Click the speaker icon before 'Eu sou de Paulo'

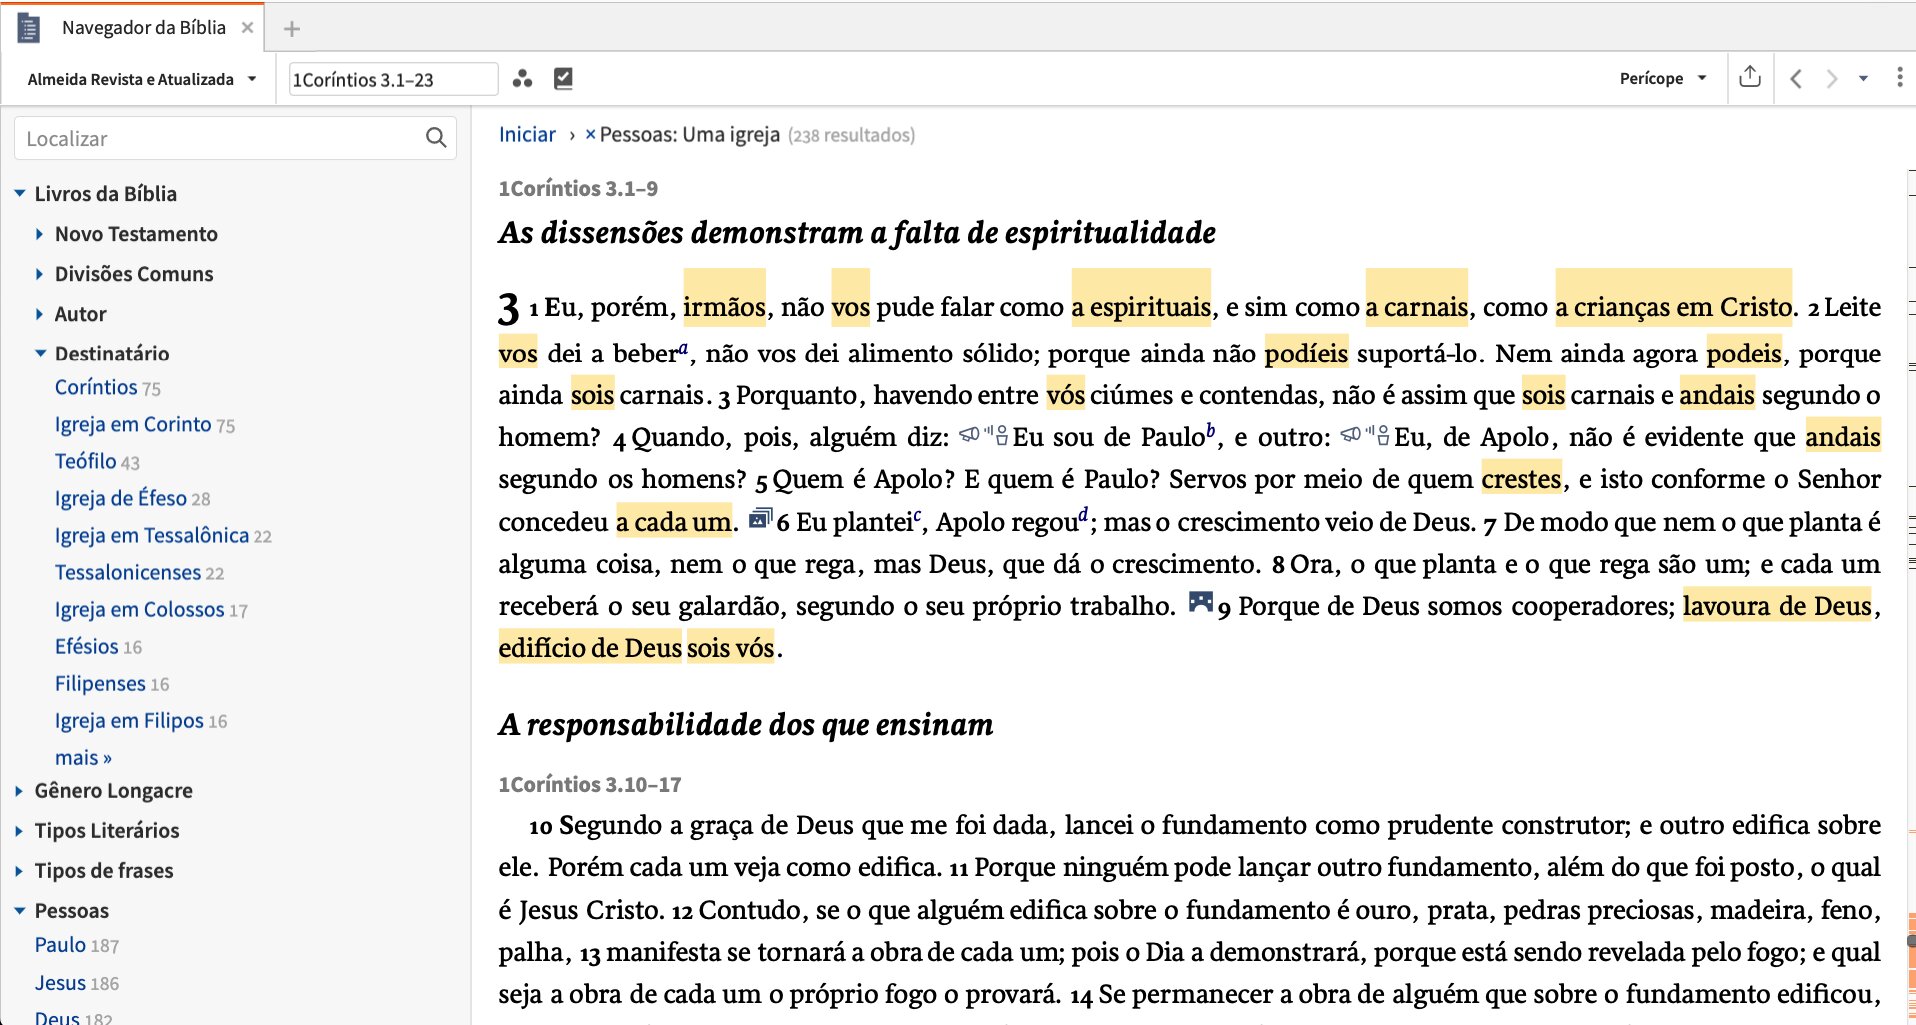pos(984,435)
